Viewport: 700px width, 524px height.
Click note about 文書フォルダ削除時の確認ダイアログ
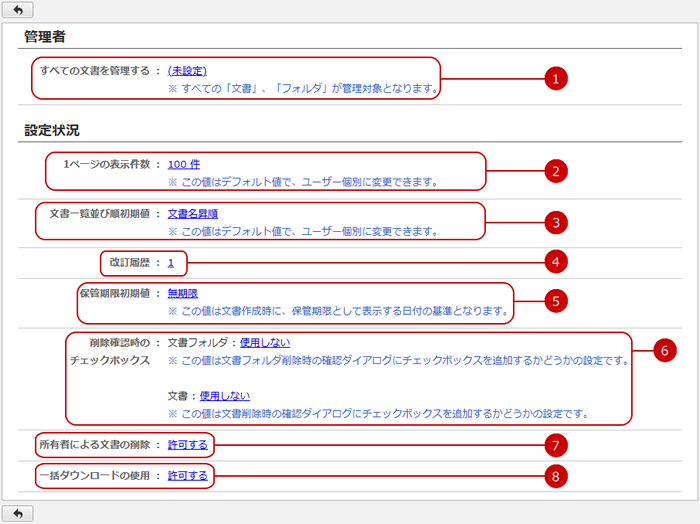point(399,360)
